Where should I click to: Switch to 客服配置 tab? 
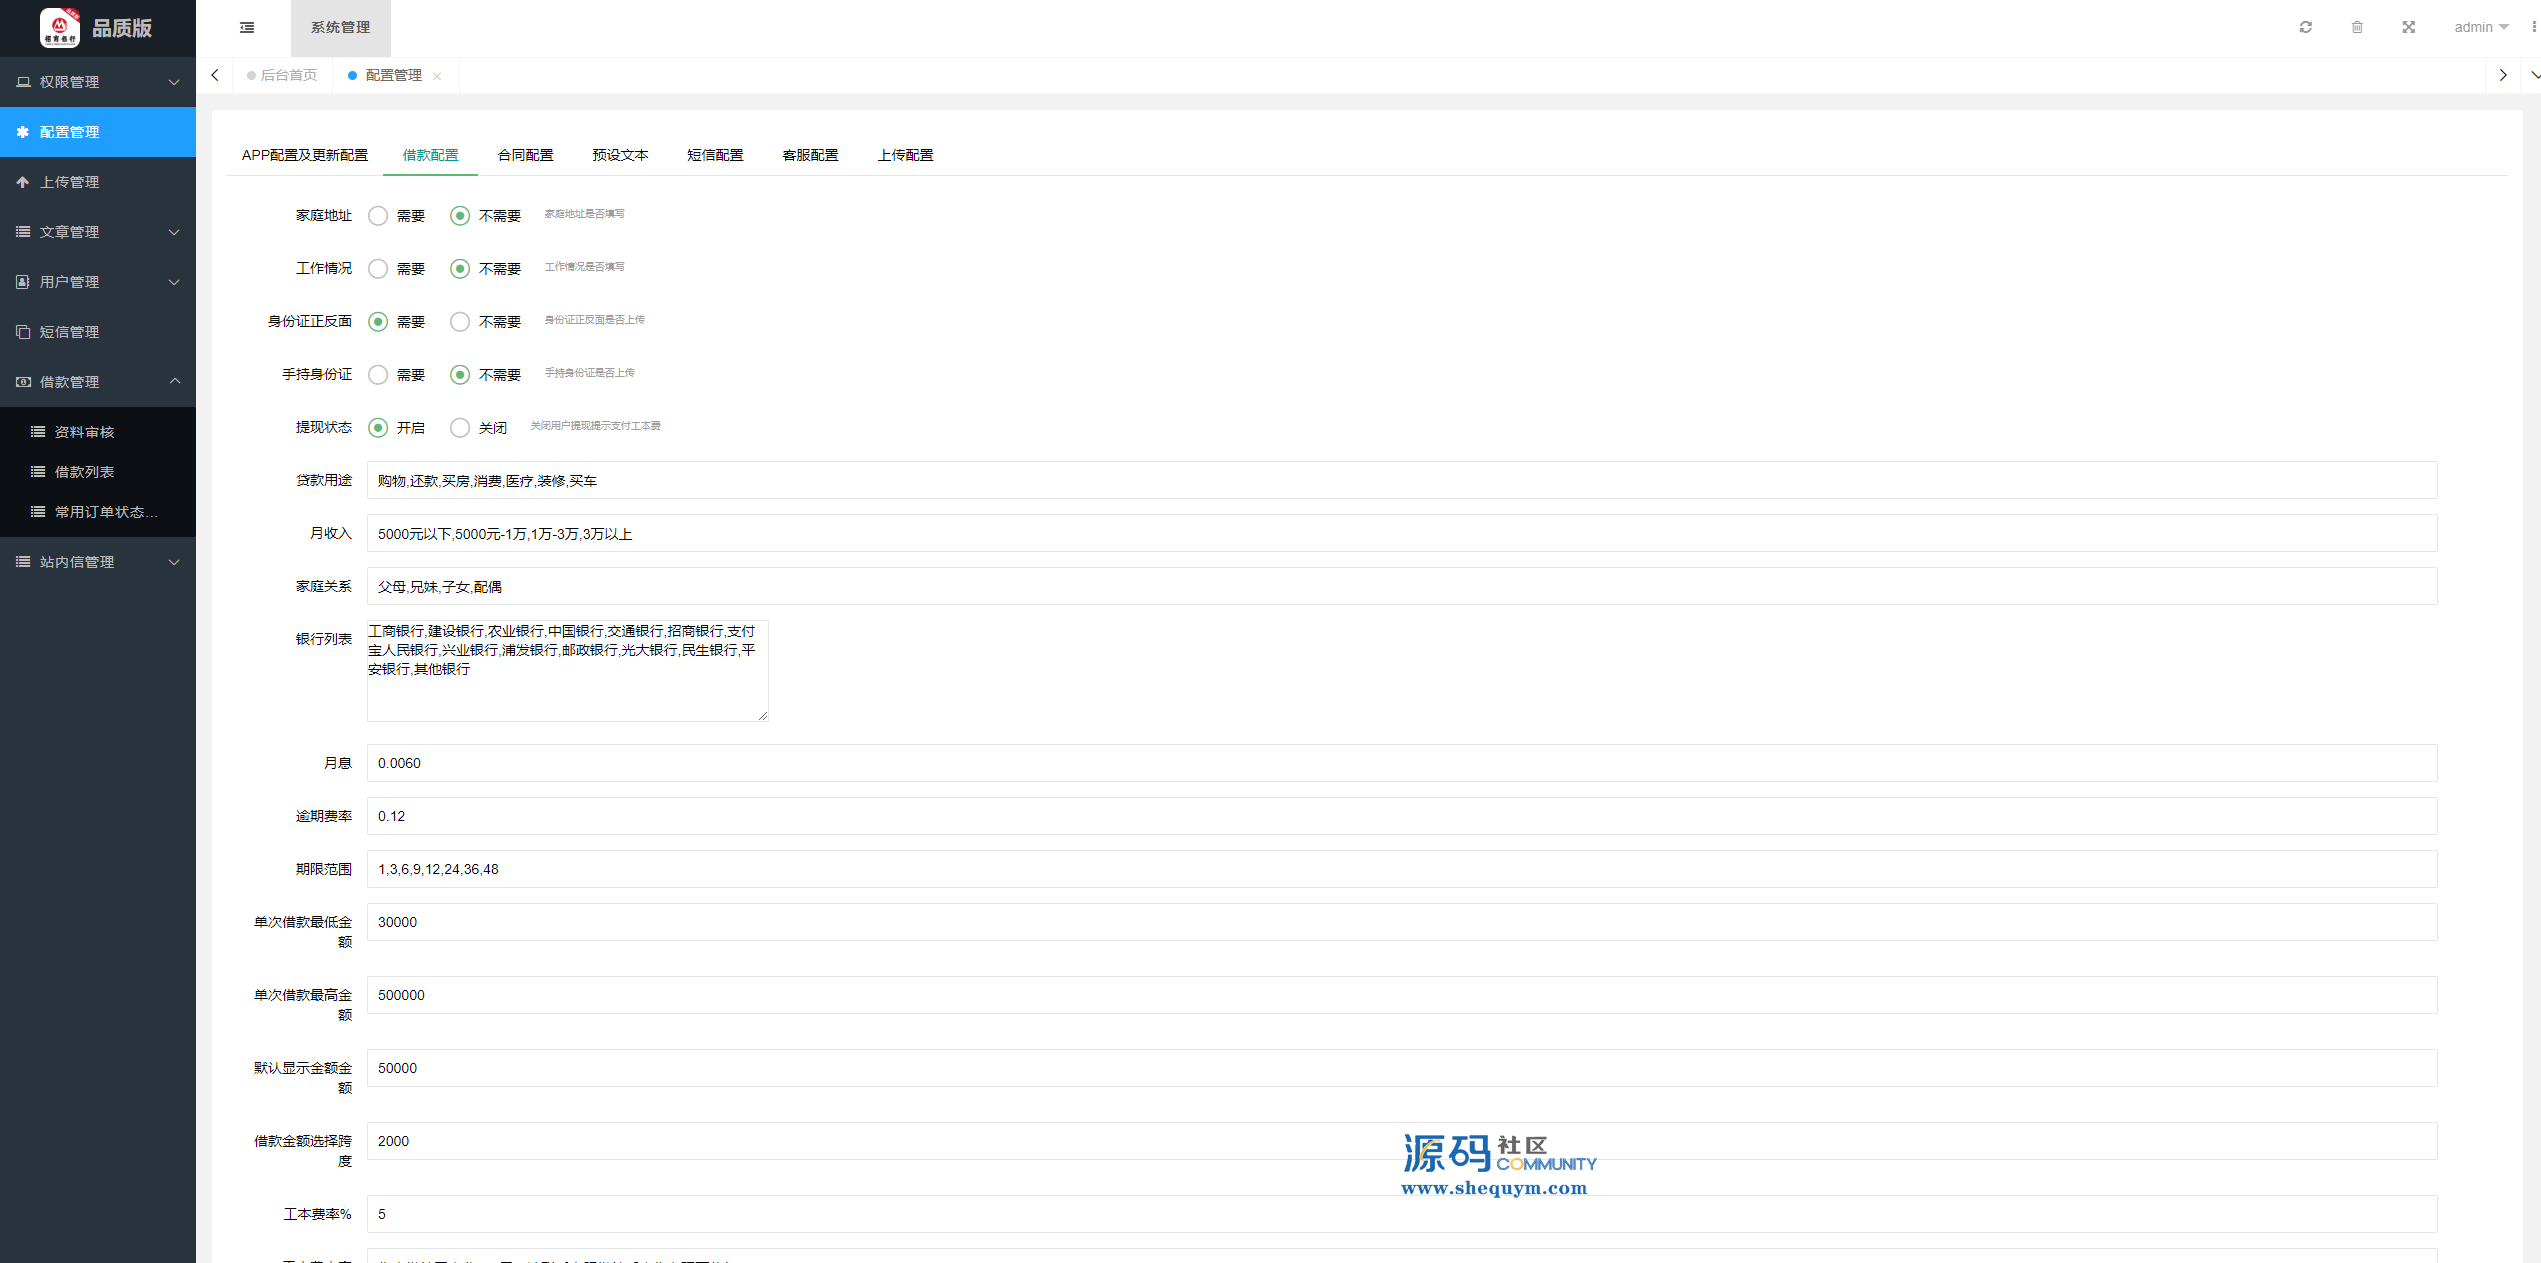click(x=810, y=155)
